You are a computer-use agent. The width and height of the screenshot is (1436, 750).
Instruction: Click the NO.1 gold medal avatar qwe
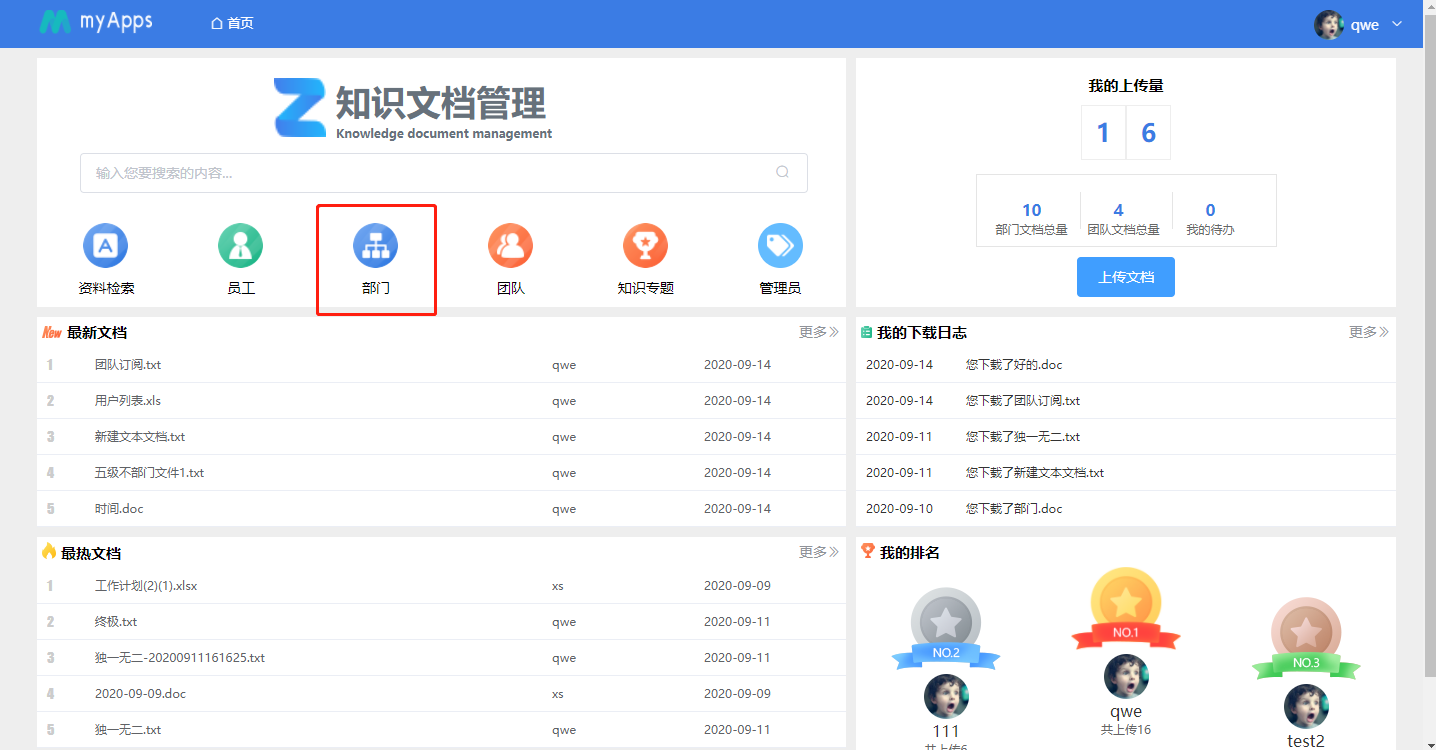(x=1125, y=677)
